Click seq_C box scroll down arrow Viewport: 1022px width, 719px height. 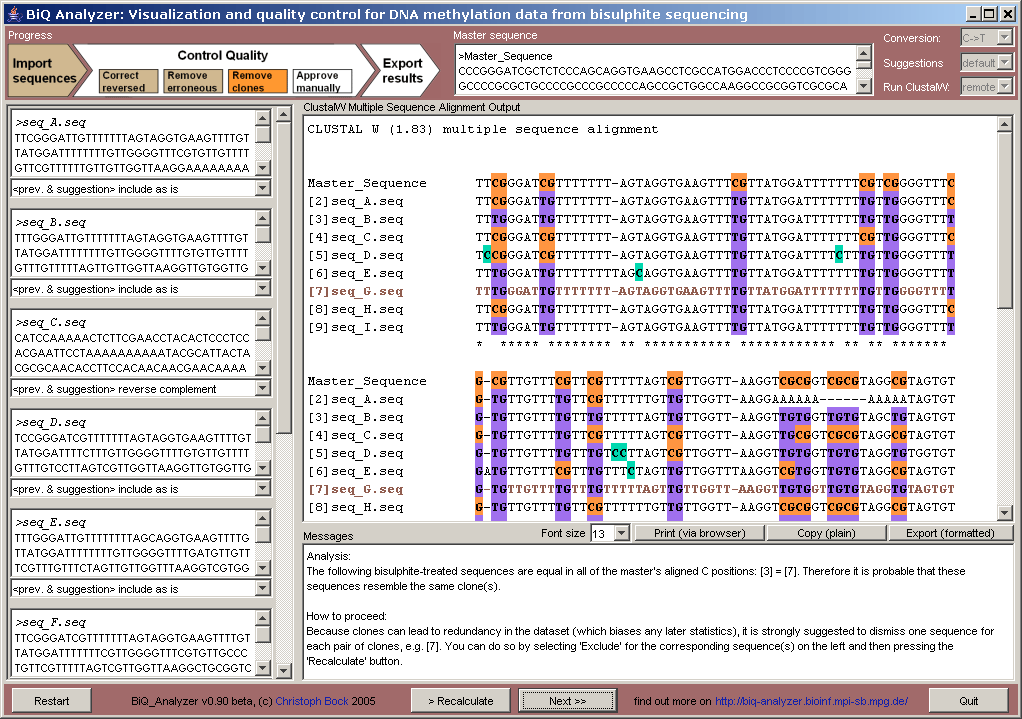263,368
